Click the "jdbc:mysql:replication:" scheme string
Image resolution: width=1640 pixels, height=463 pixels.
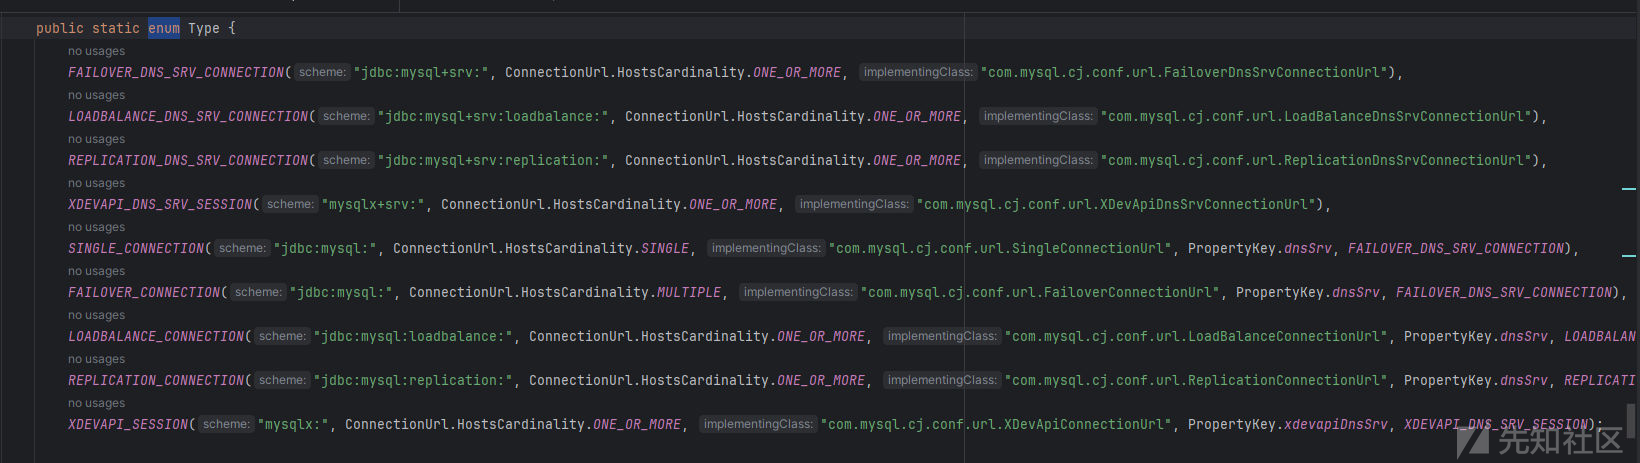[413, 380]
